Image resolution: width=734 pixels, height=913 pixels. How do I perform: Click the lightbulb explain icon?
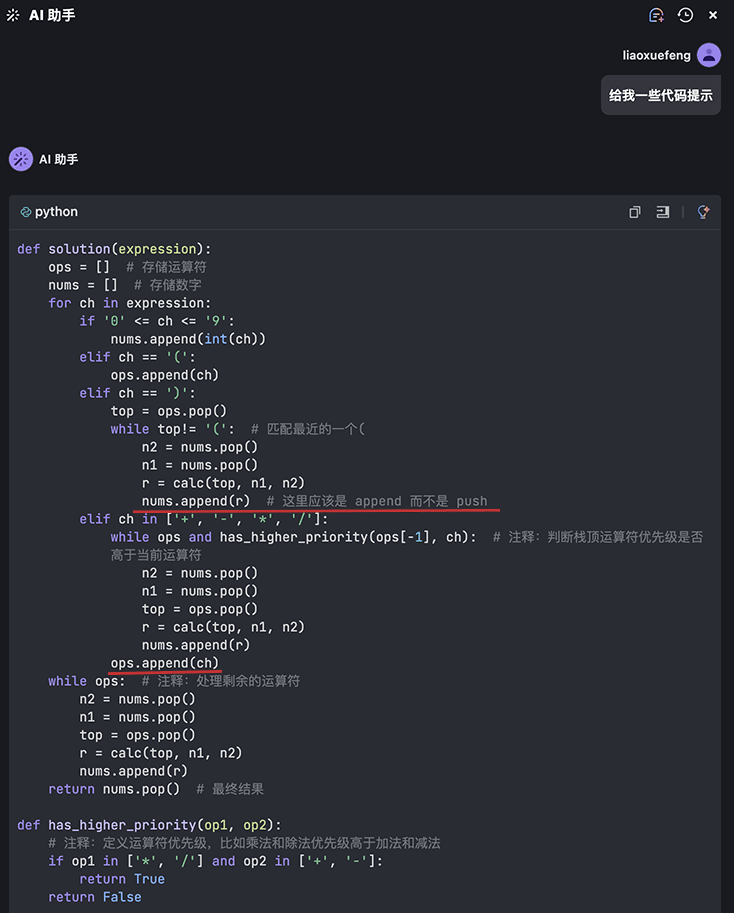pos(703,212)
